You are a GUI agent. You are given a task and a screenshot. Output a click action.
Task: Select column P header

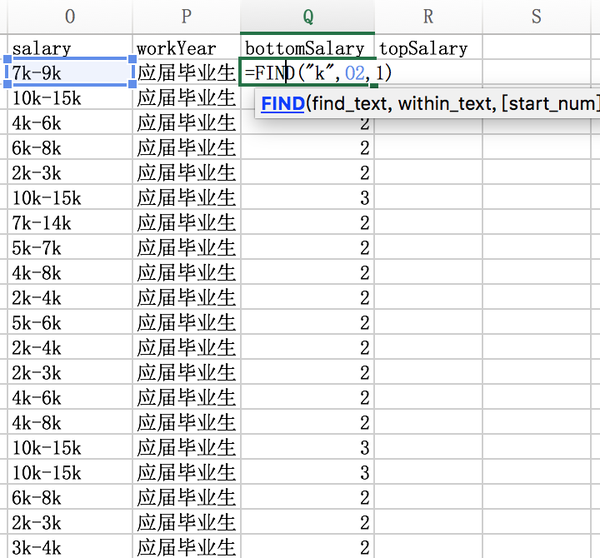186,16
